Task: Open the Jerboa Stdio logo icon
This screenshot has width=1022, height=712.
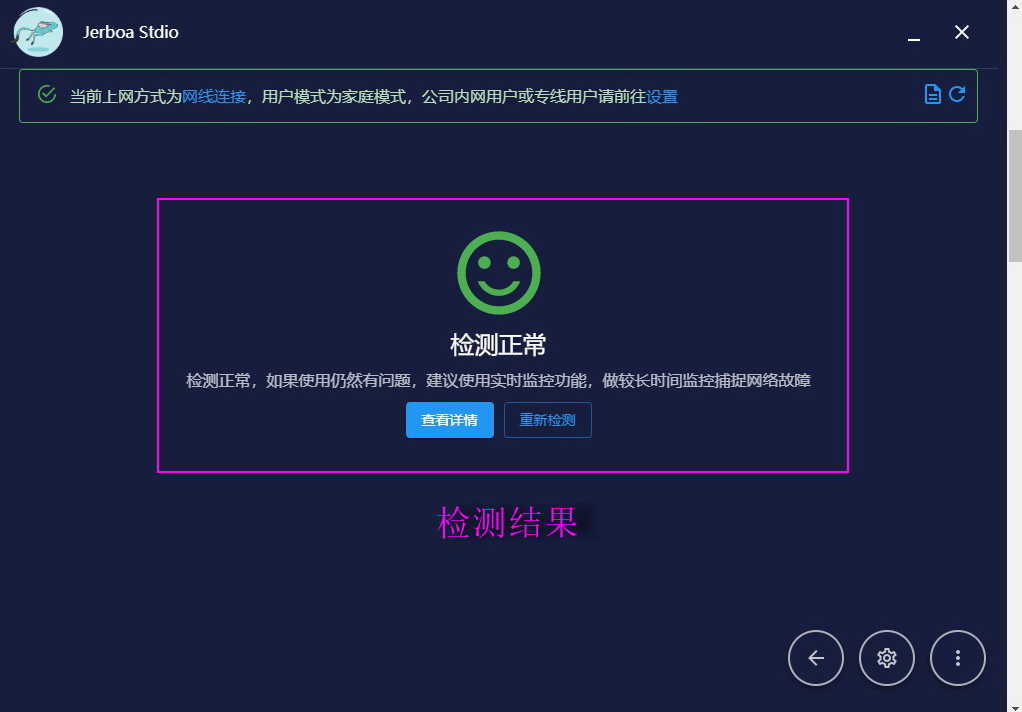Action: click(x=36, y=32)
